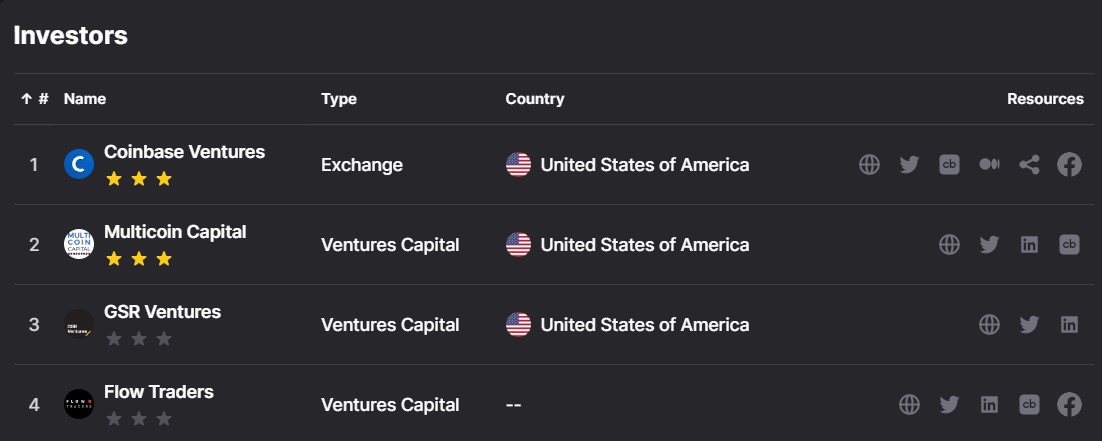This screenshot has height=441, width=1102.
Task: Open Flow Traders website globe icon
Action: [909, 405]
